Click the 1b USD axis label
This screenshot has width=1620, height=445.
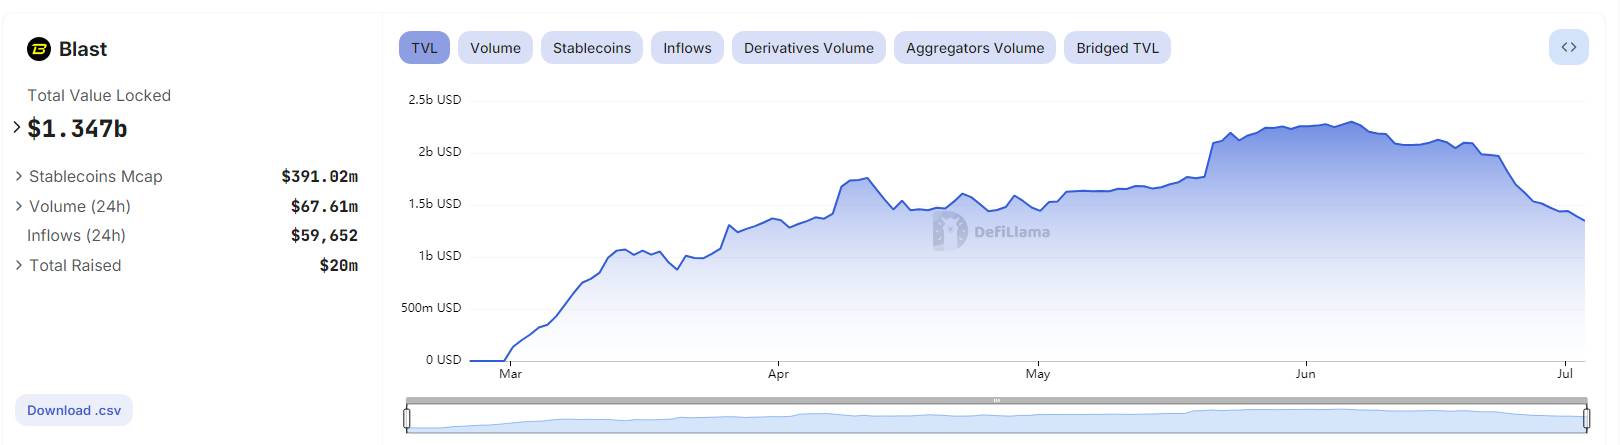[440, 255]
